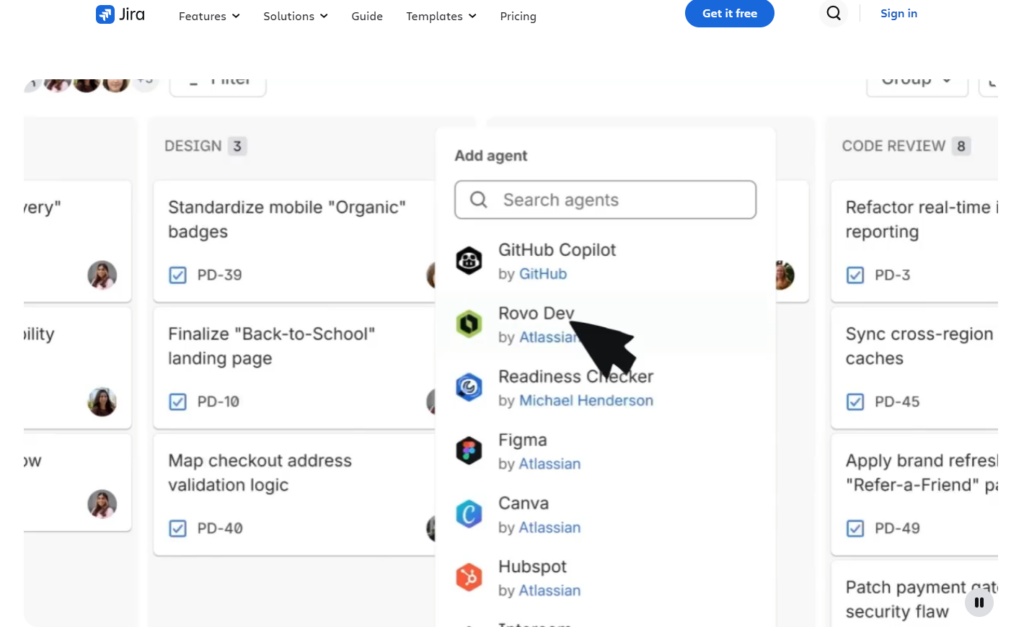Open the Standardize mobile "Organic" badges card
The height and width of the screenshot is (627, 1024).
point(294,241)
